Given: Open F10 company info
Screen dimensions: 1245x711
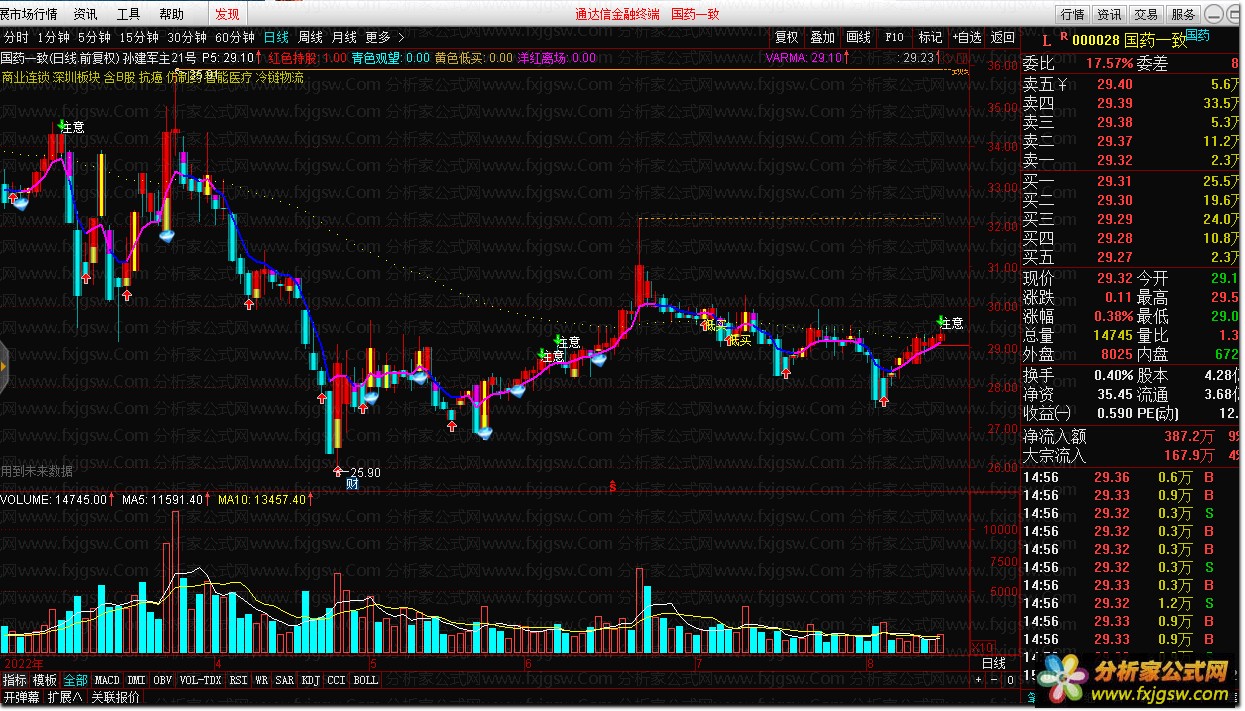Looking at the screenshot, I should [894, 37].
